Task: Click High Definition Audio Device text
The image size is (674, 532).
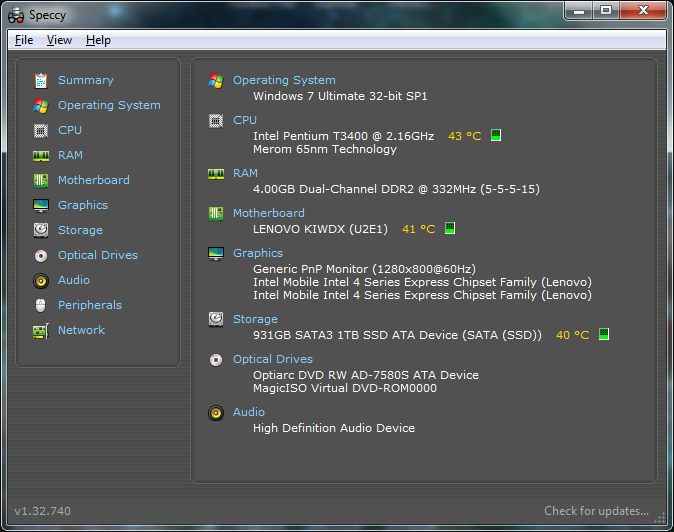Action: (334, 428)
